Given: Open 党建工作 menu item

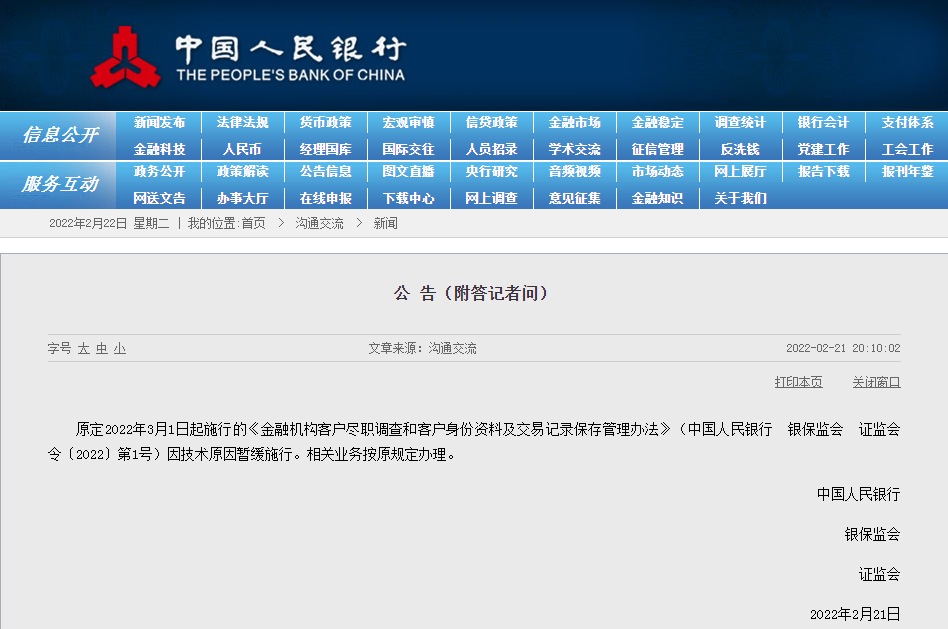Looking at the screenshot, I should pos(823,149).
